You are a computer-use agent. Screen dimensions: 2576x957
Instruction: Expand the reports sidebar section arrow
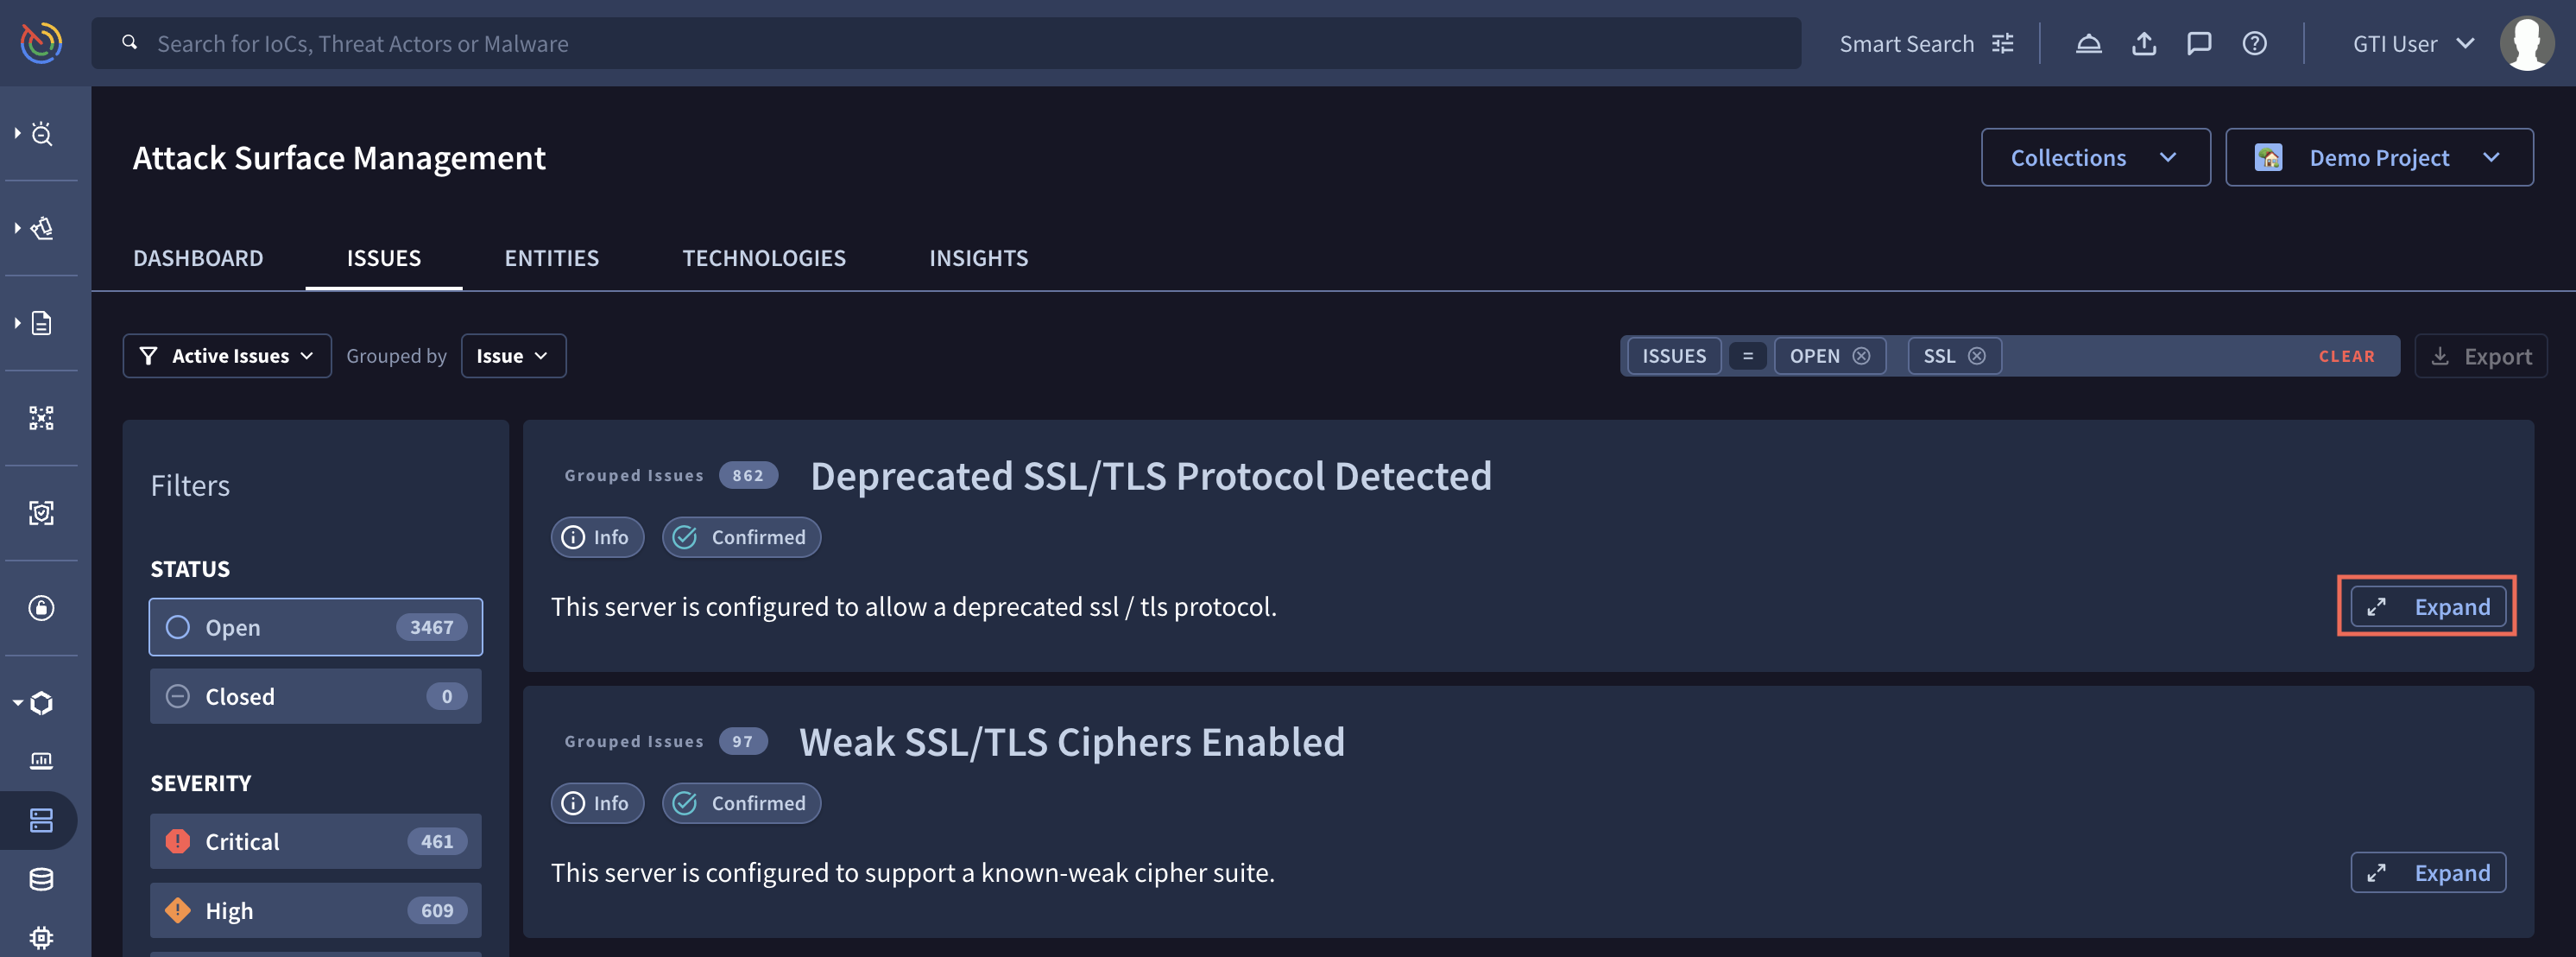pyautogui.click(x=17, y=323)
